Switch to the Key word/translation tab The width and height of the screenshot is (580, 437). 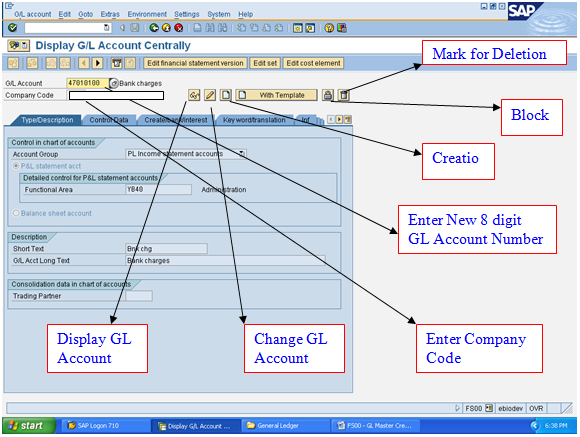(254, 120)
